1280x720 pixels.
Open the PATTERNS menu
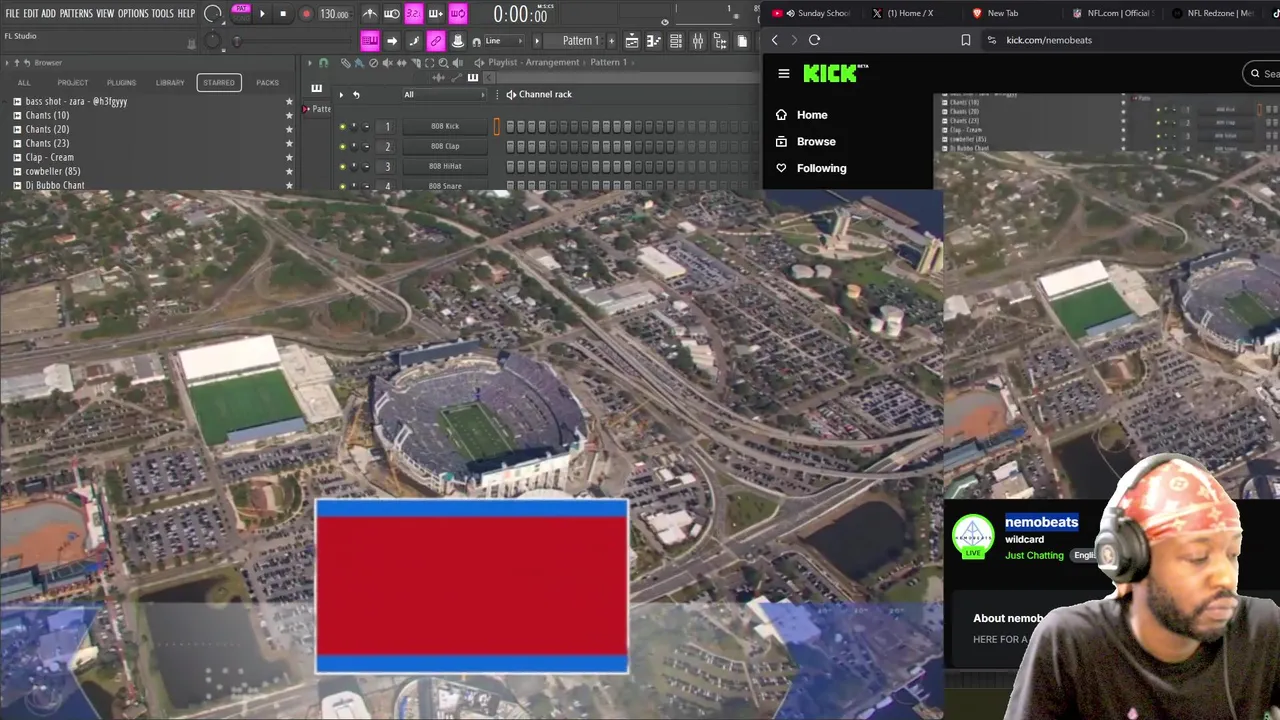coord(76,13)
